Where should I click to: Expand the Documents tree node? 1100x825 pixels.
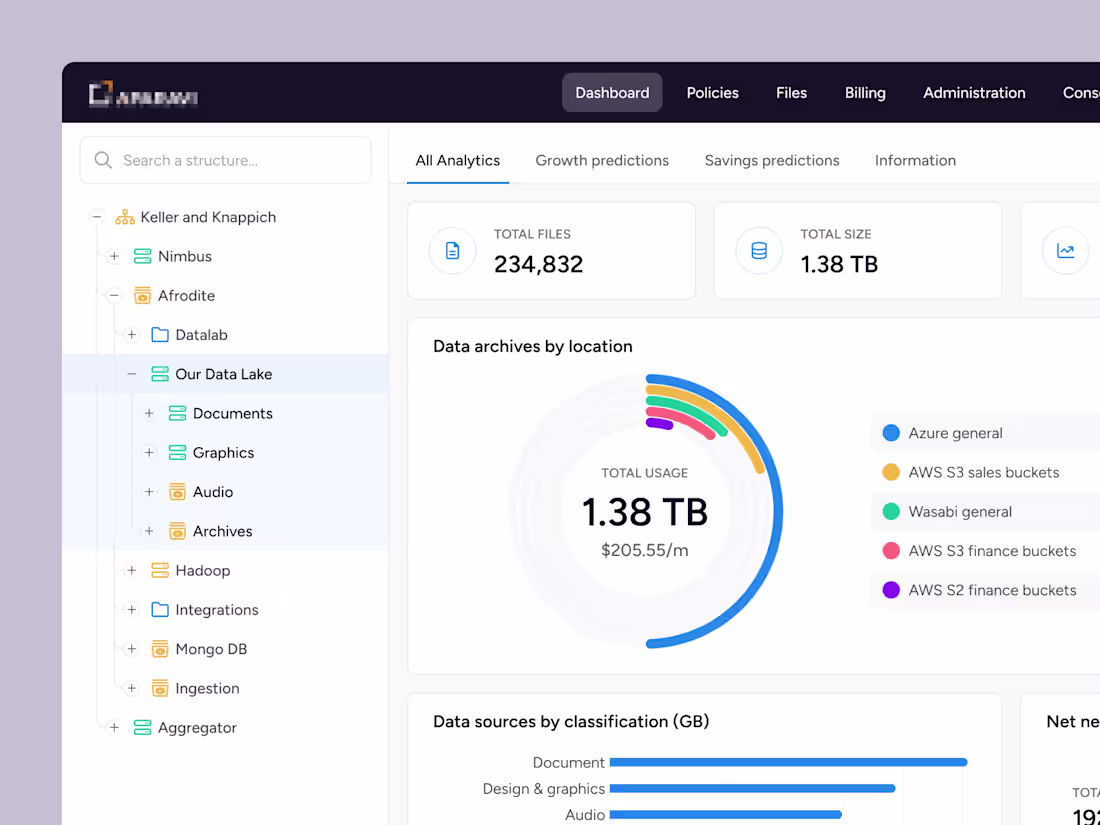149,413
